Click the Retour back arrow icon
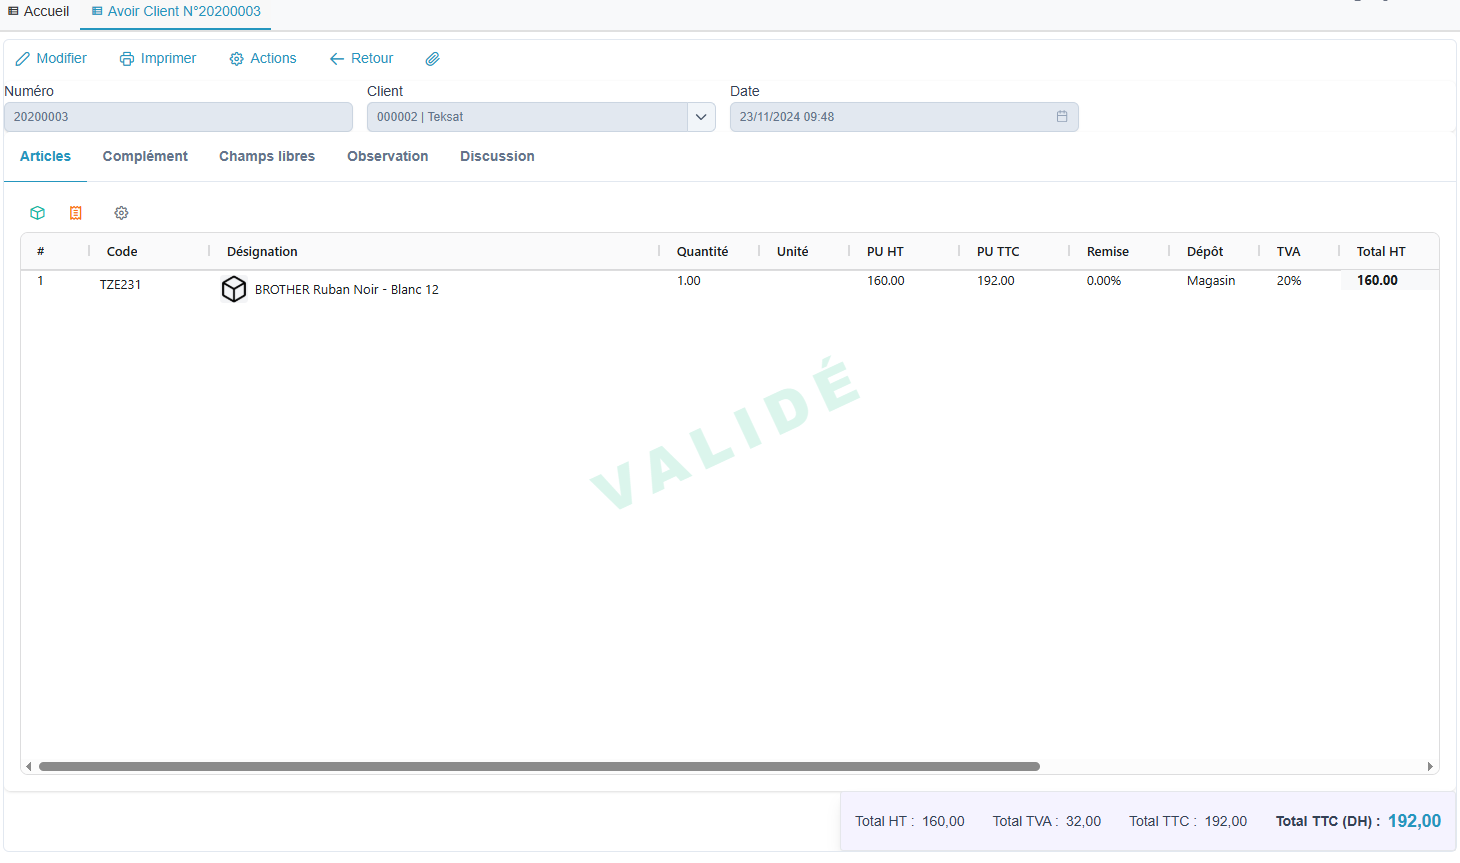Viewport: 1460px width, 863px height. click(336, 58)
